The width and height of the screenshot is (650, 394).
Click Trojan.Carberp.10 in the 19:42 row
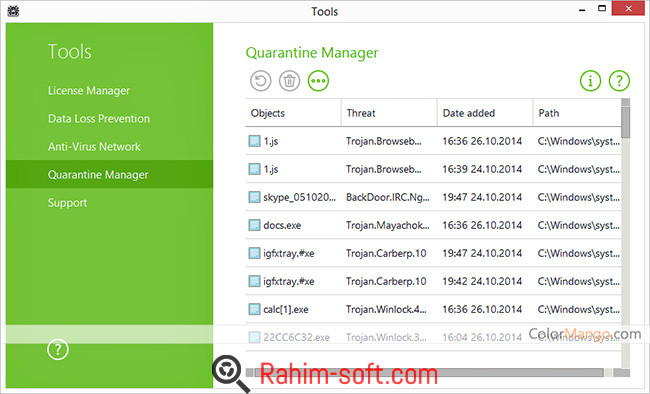pyautogui.click(x=386, y=281)
